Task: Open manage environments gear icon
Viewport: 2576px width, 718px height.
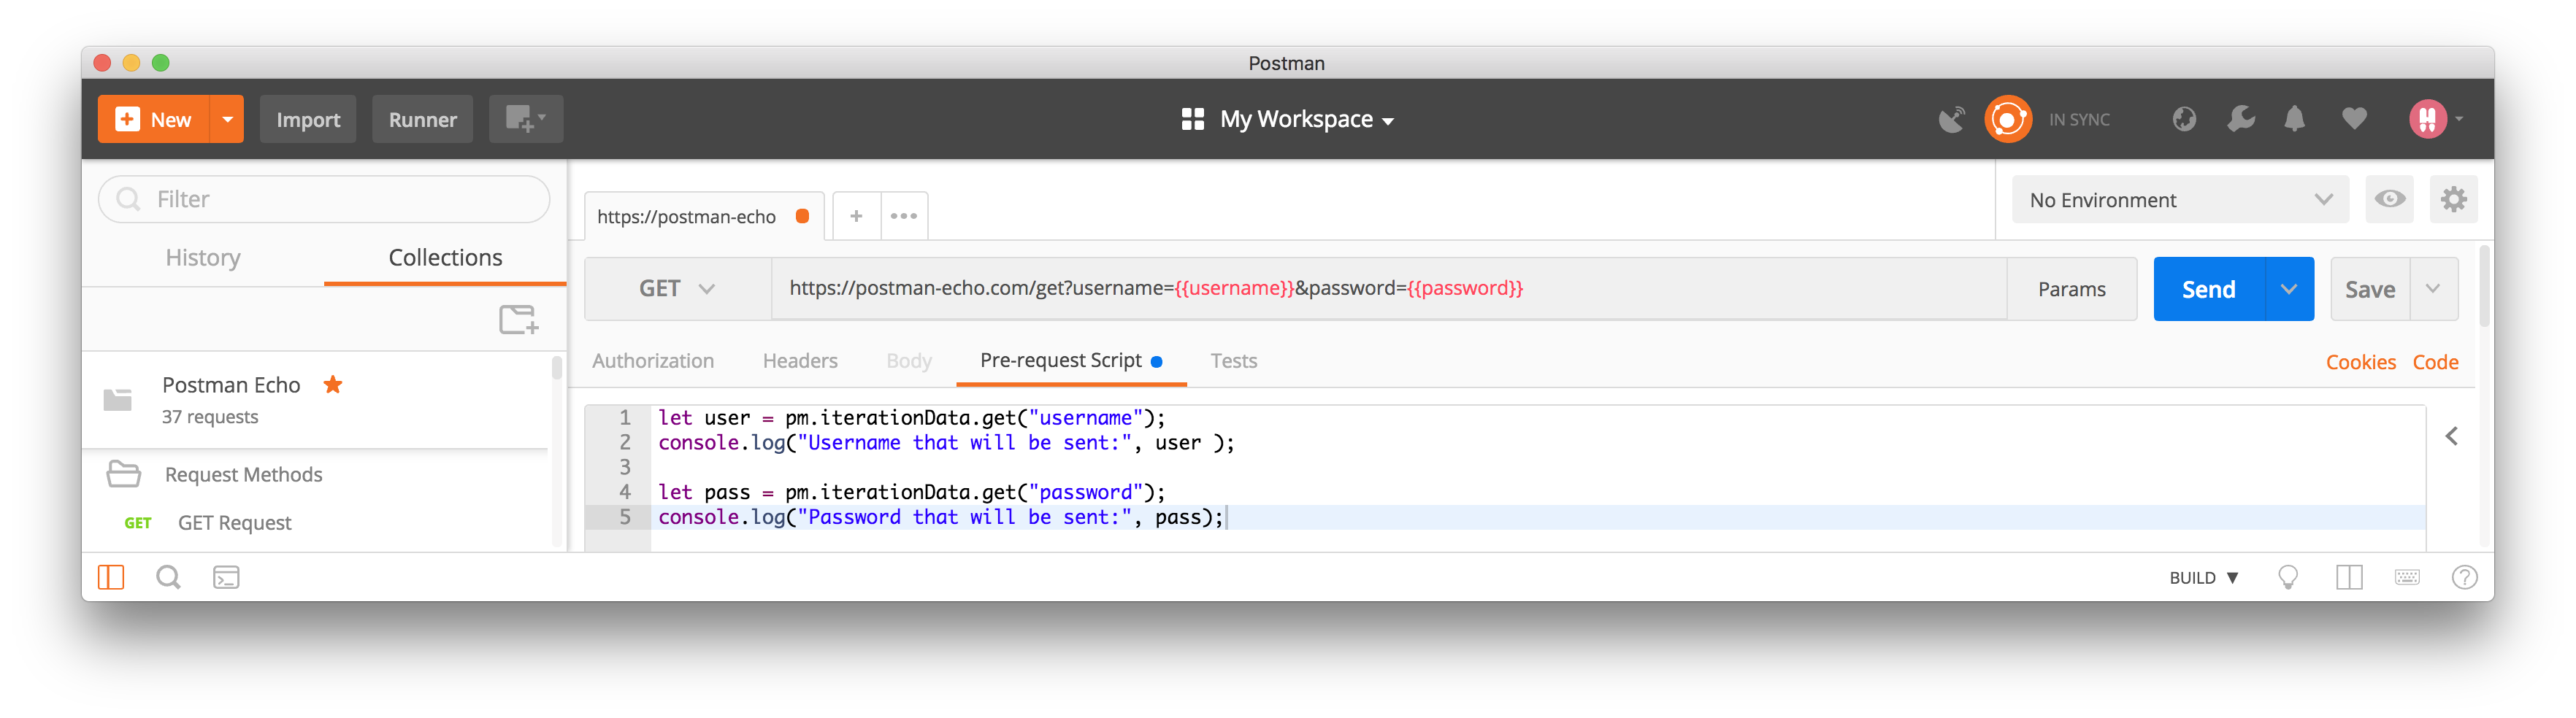Action: (x=2453, y=199)
